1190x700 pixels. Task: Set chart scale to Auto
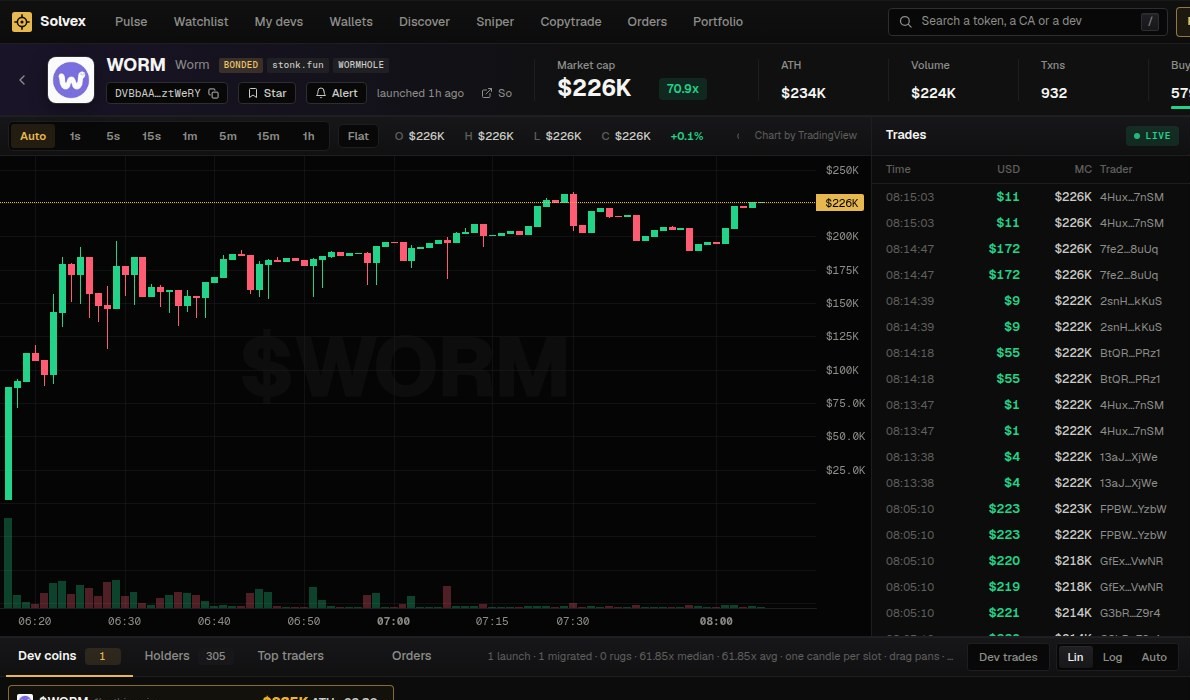[x=1154, y=657]
